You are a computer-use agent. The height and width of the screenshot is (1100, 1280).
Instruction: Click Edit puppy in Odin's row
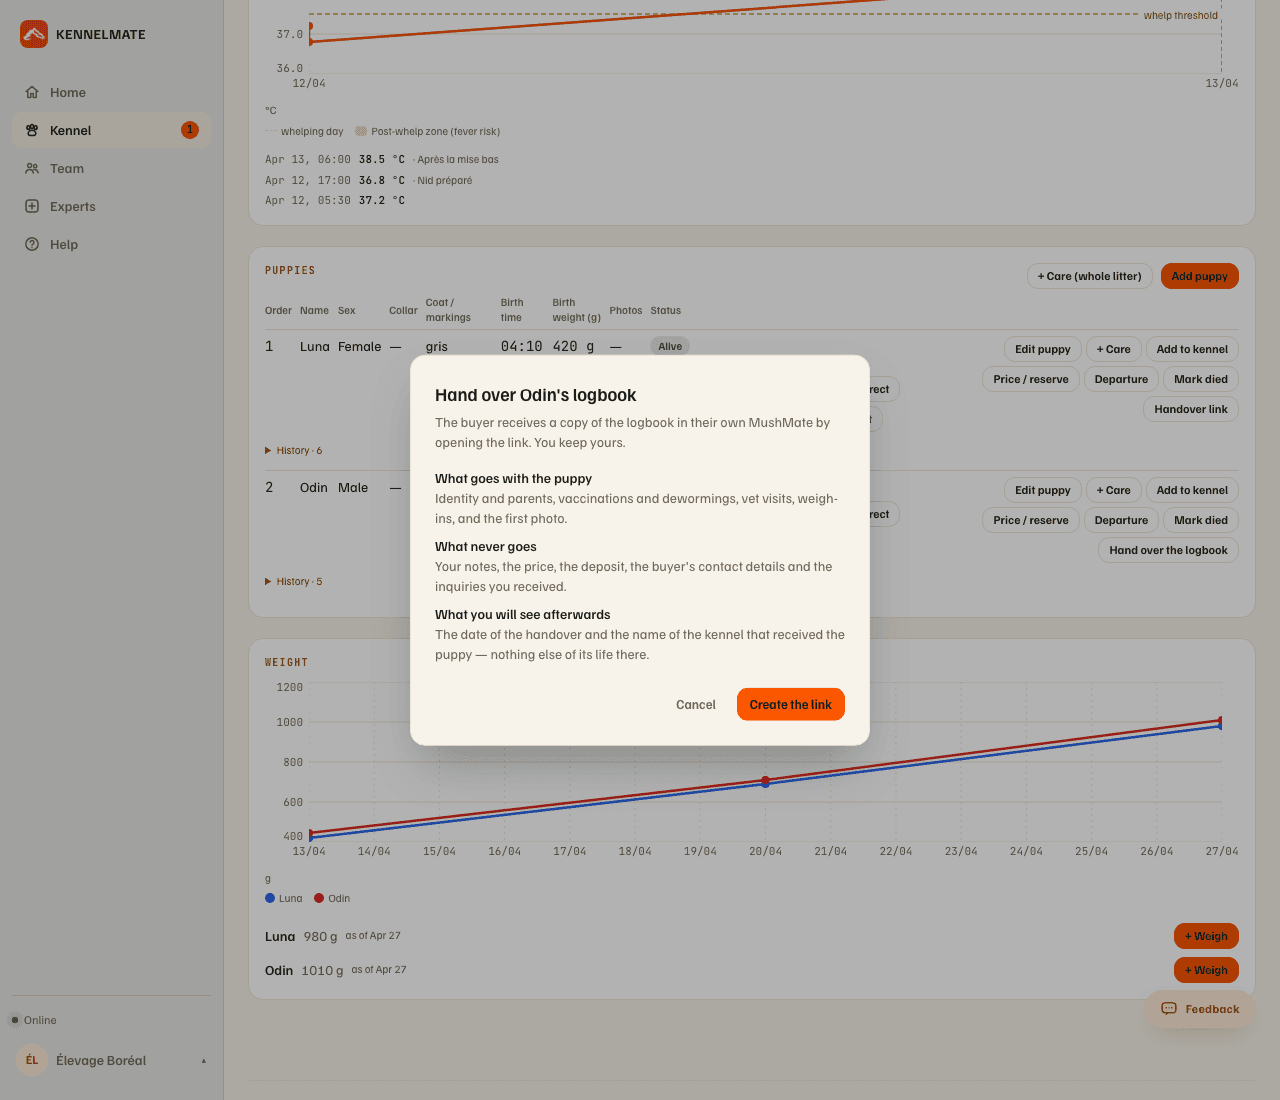coord(1043,490)
